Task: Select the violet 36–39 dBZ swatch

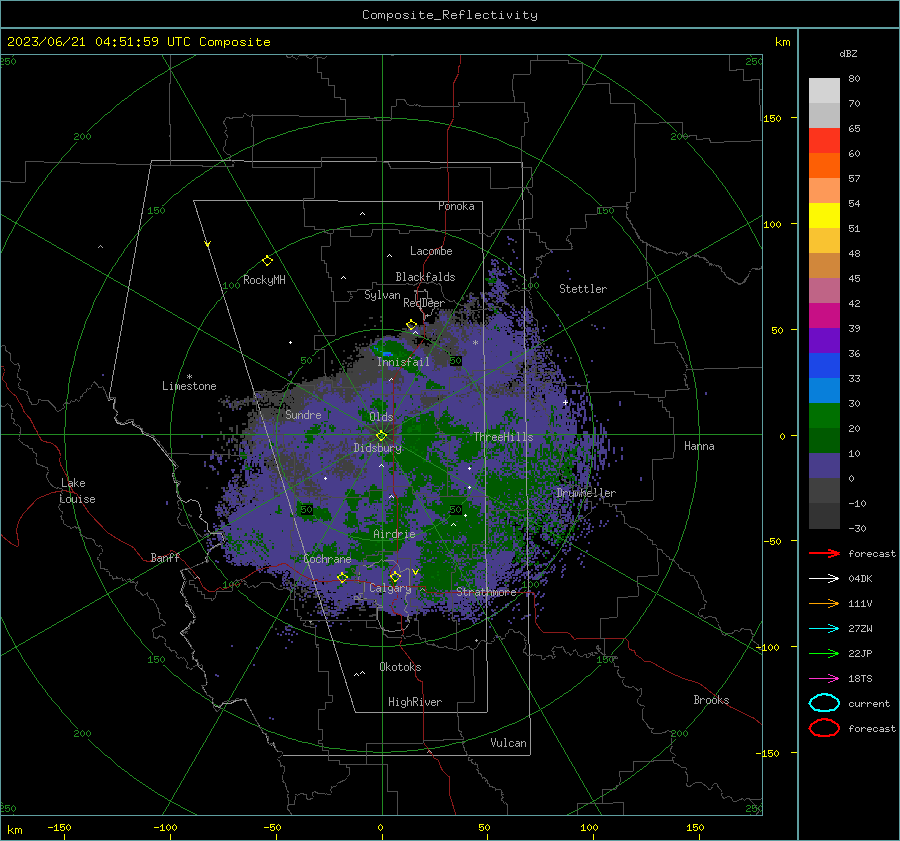Action: click(824, 340)
